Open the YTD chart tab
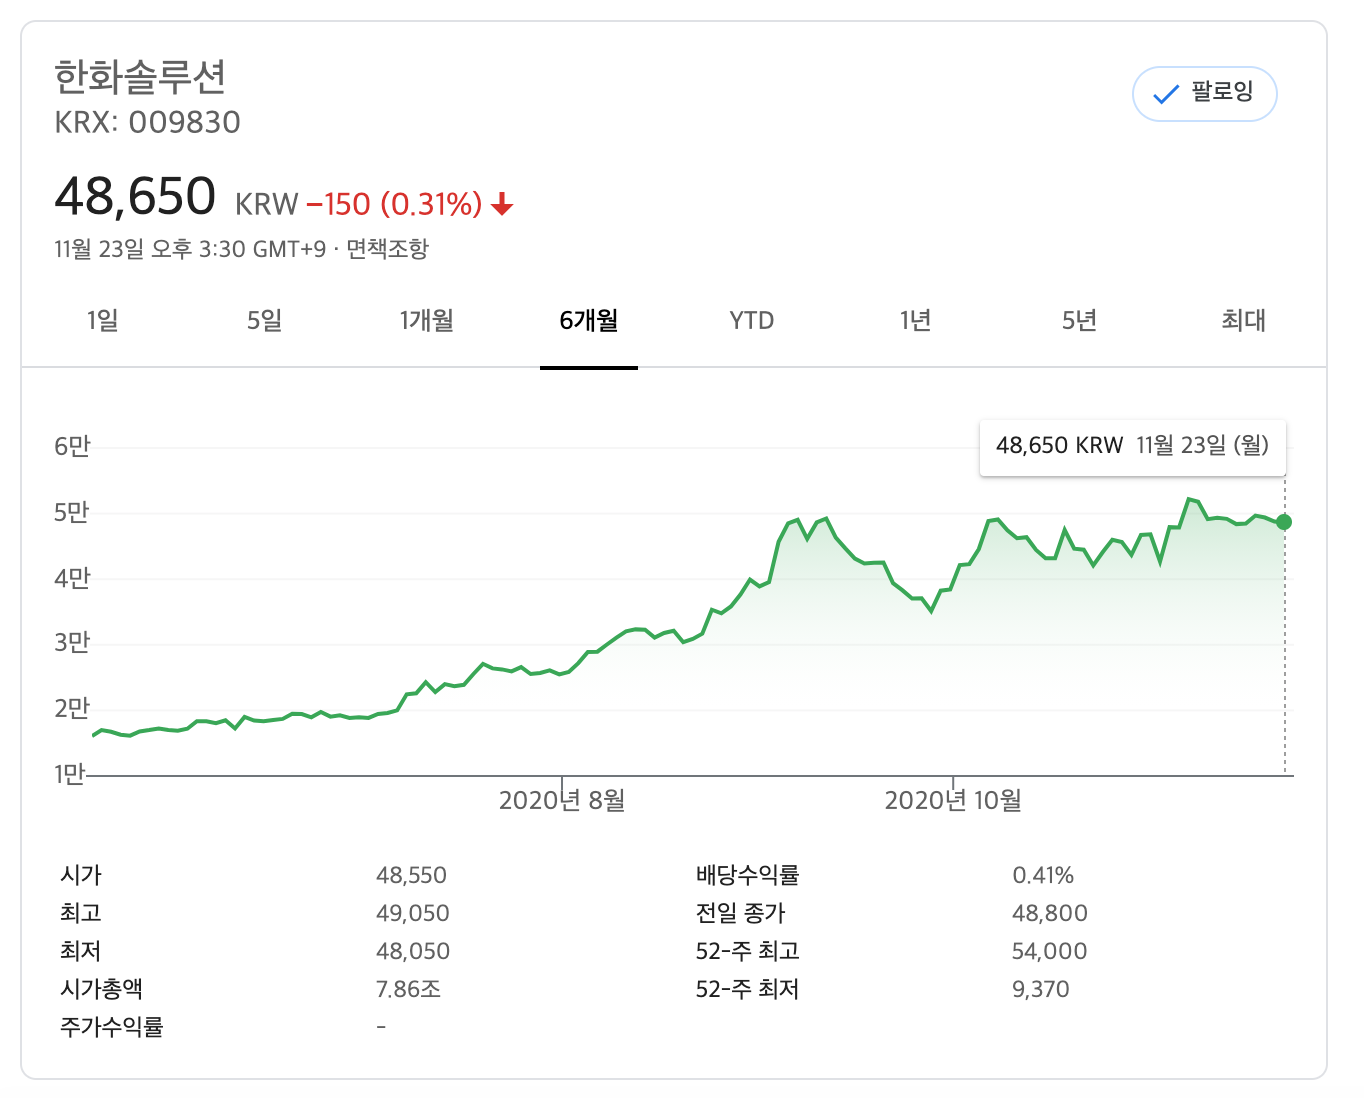 [x=752, y=321]
